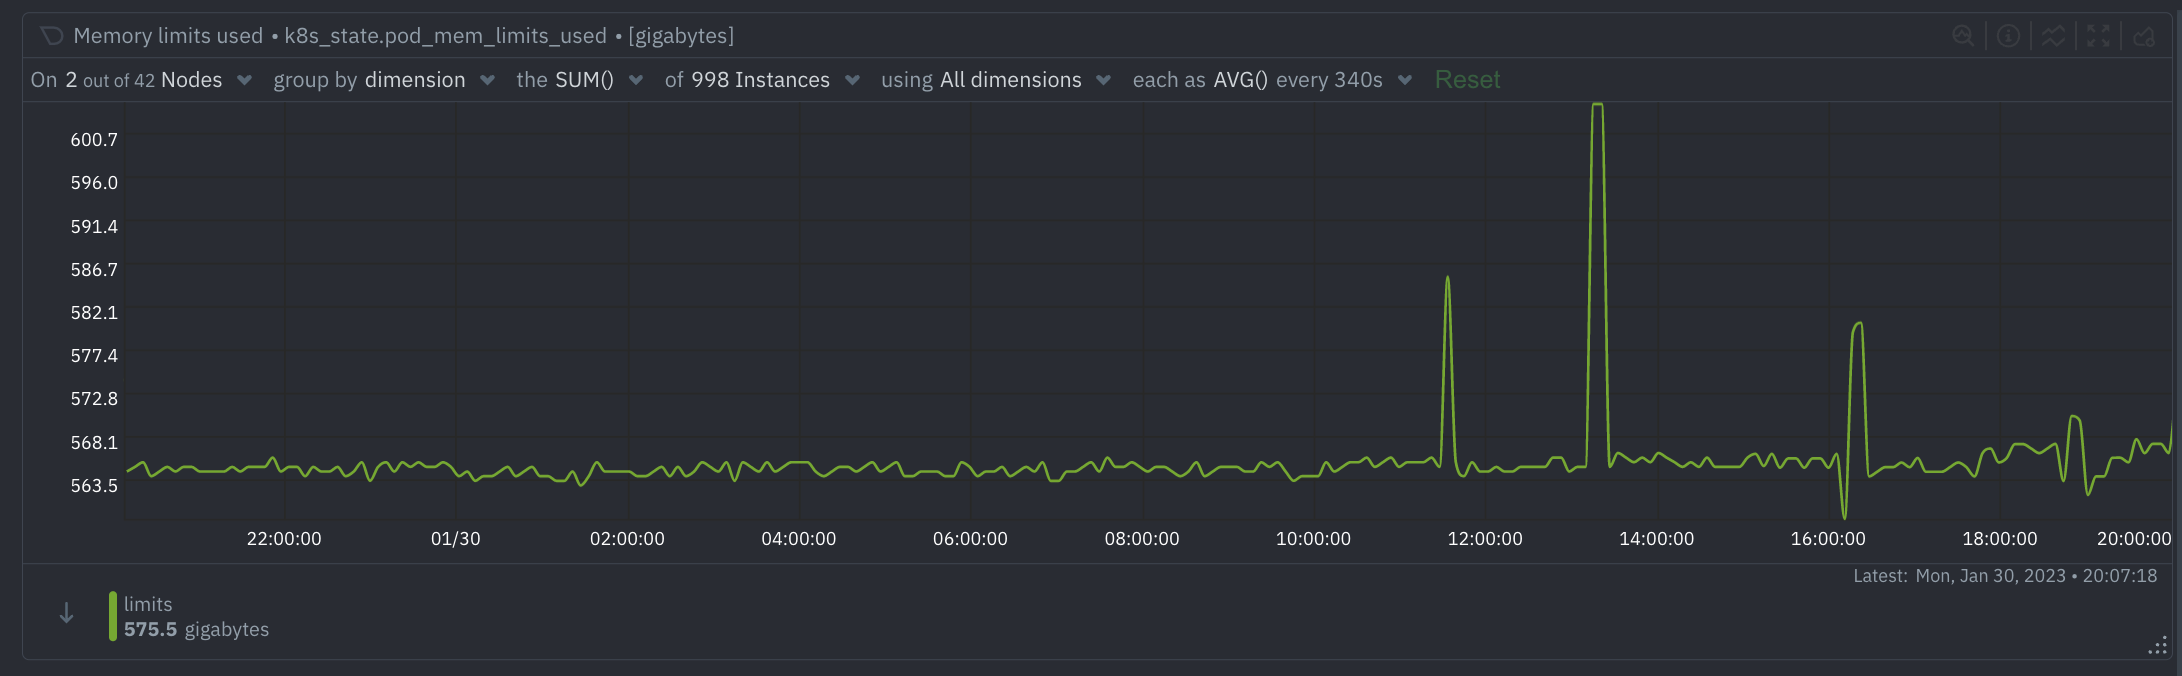Screen dimensions: 2182x676
Task: Click the limits green color bar
Action: (113, 616)
